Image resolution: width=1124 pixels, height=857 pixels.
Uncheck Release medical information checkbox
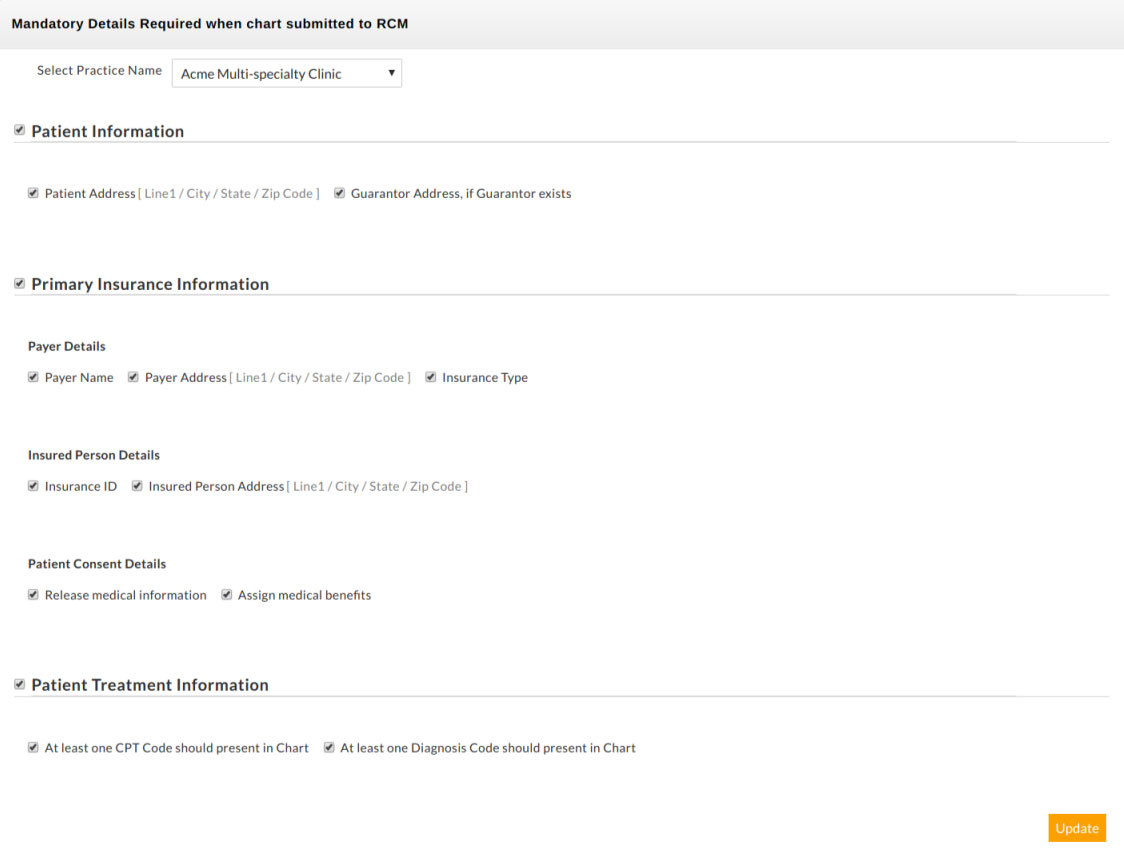pos(33,595)
